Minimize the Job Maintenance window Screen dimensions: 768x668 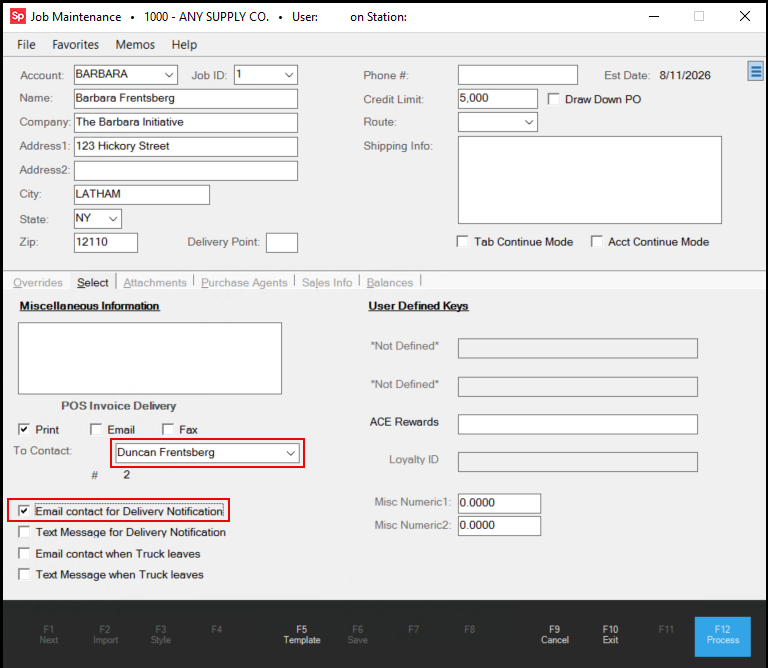653,16
